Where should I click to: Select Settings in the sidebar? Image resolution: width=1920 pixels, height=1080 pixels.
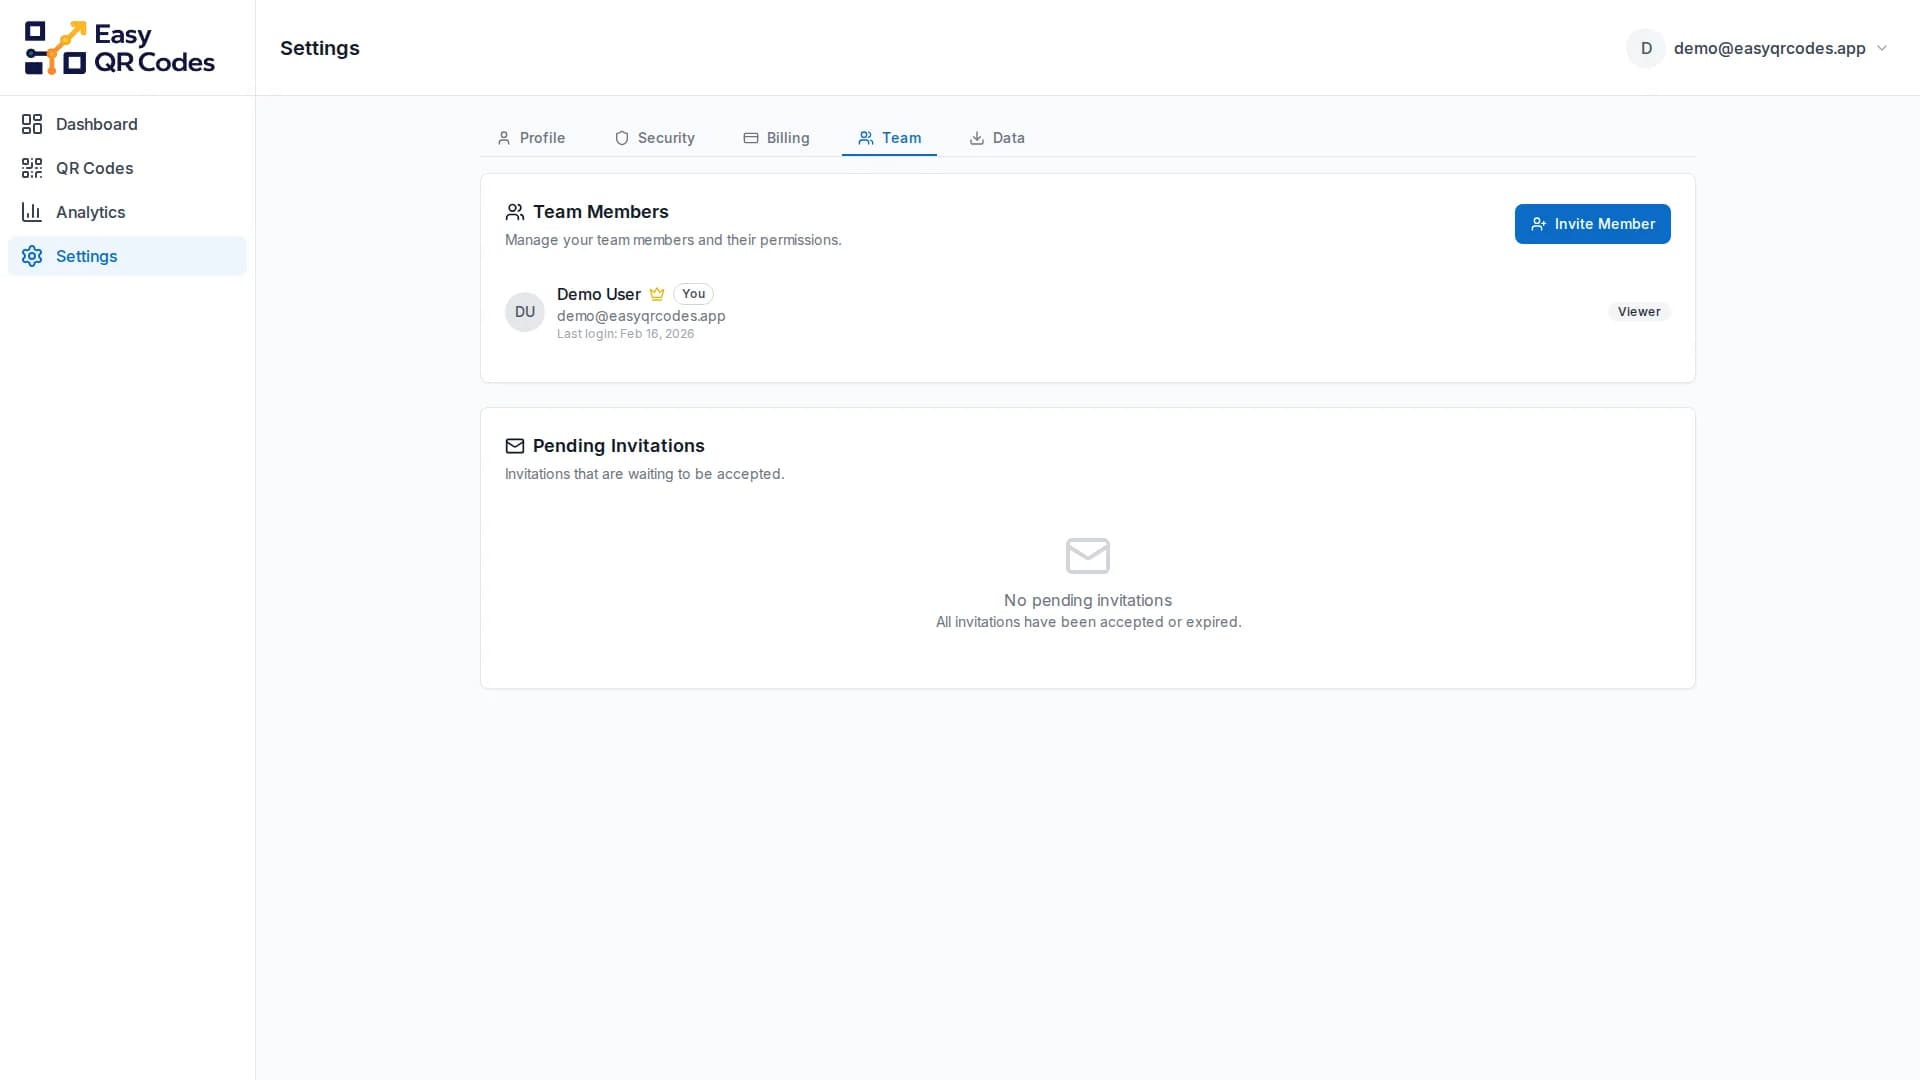127,256
